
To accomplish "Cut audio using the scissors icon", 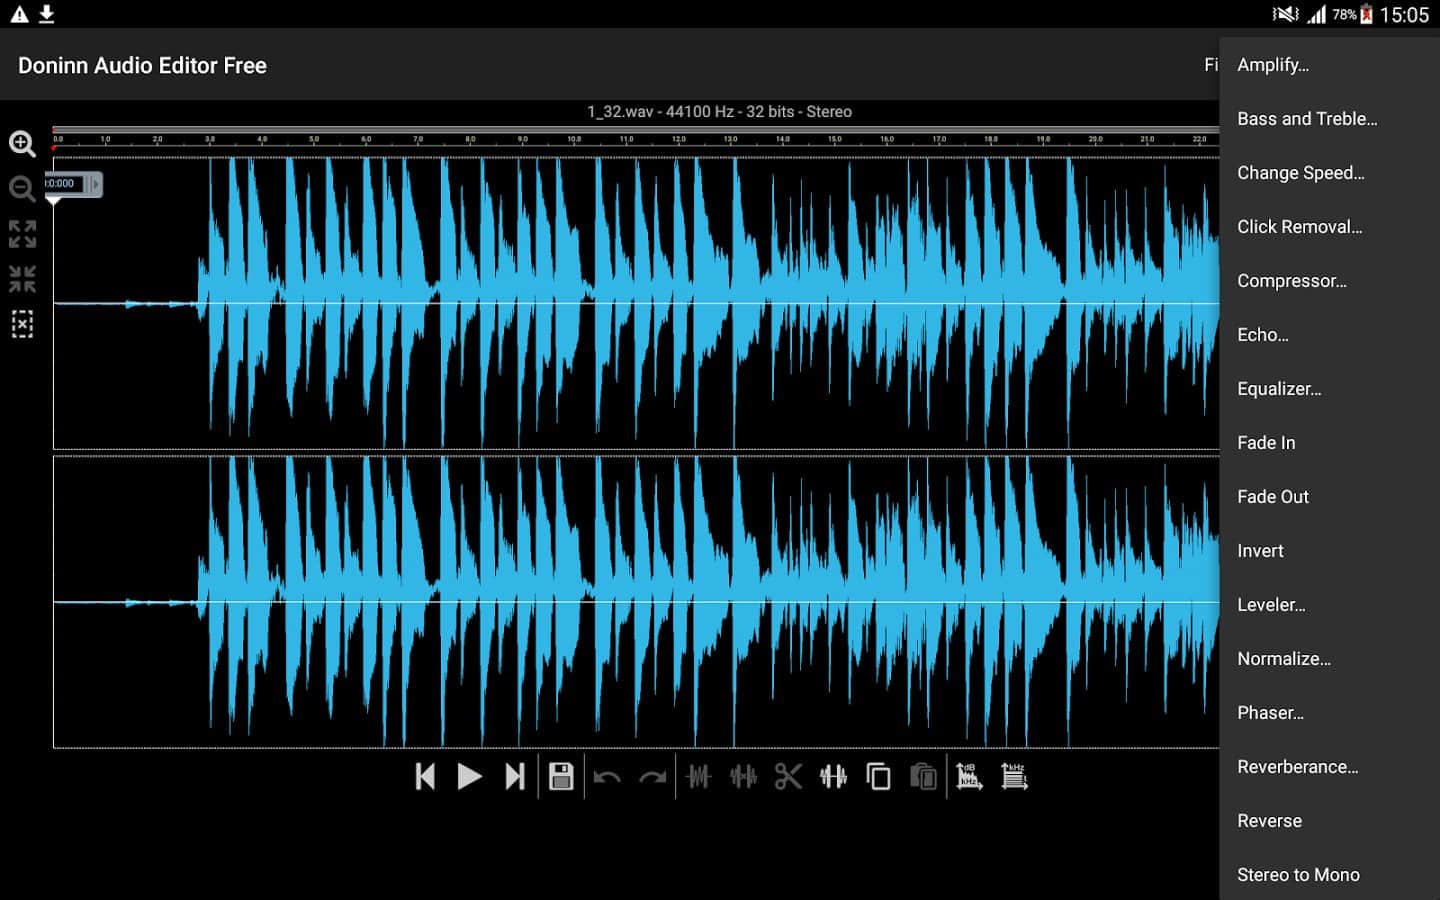I will [788, 777].
